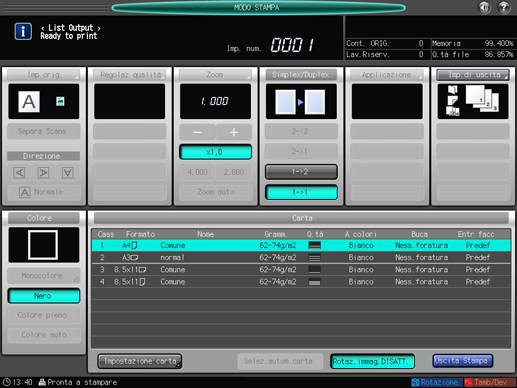Open the Imp. di uscita panel header

pos(473,75)
